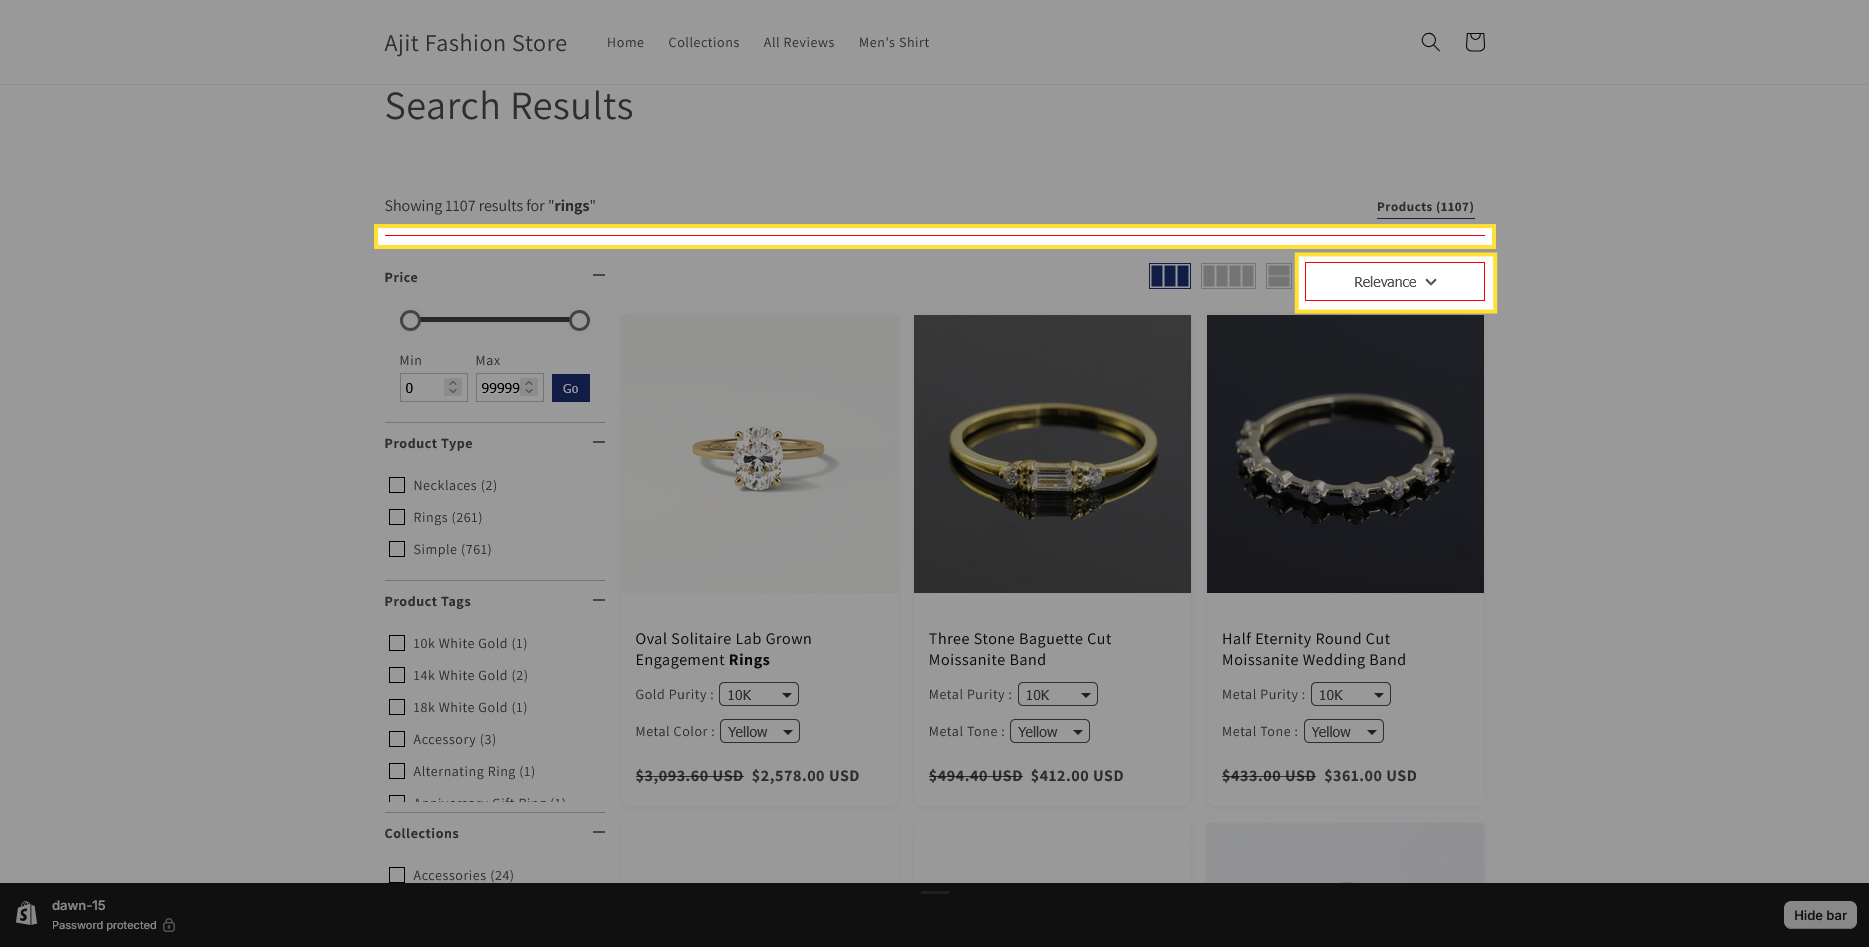Check the Rings (261) filter
The width and height of the screenshot is (1869, 947).
coord(397,517)
